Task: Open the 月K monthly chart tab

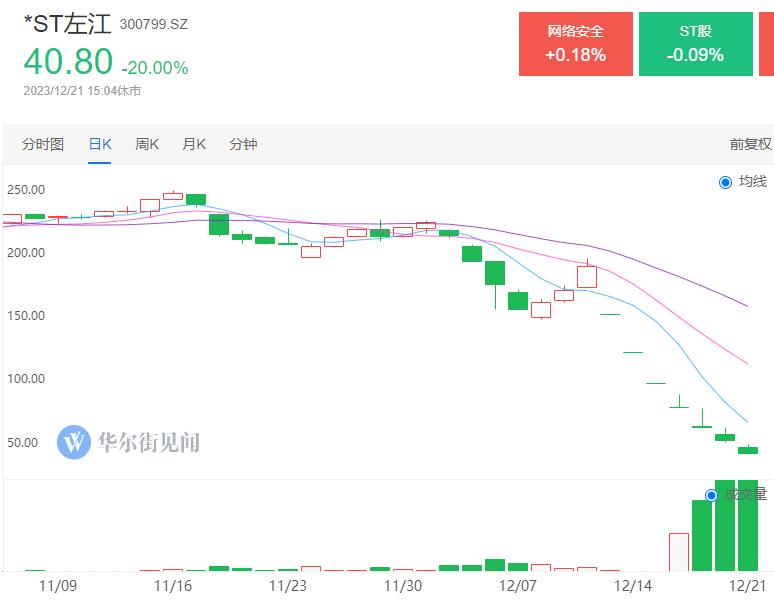Action: 194,144
